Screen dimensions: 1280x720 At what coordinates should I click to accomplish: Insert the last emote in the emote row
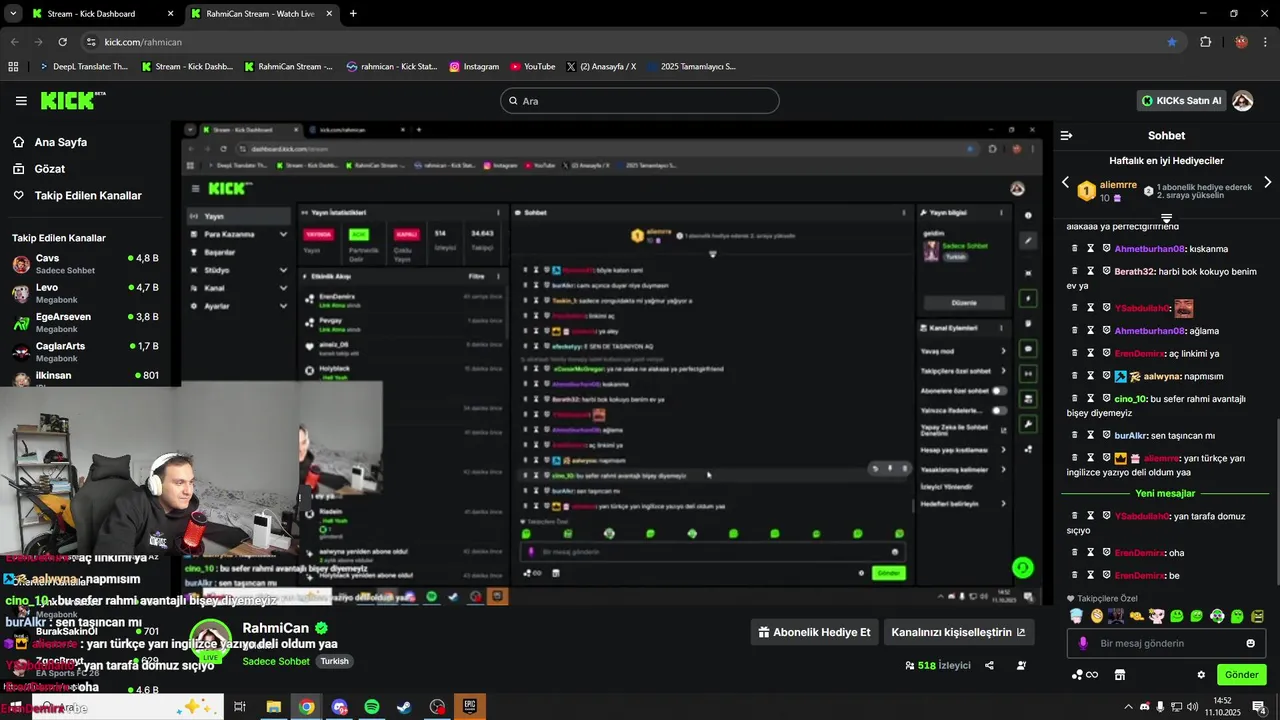(1257, 616)
